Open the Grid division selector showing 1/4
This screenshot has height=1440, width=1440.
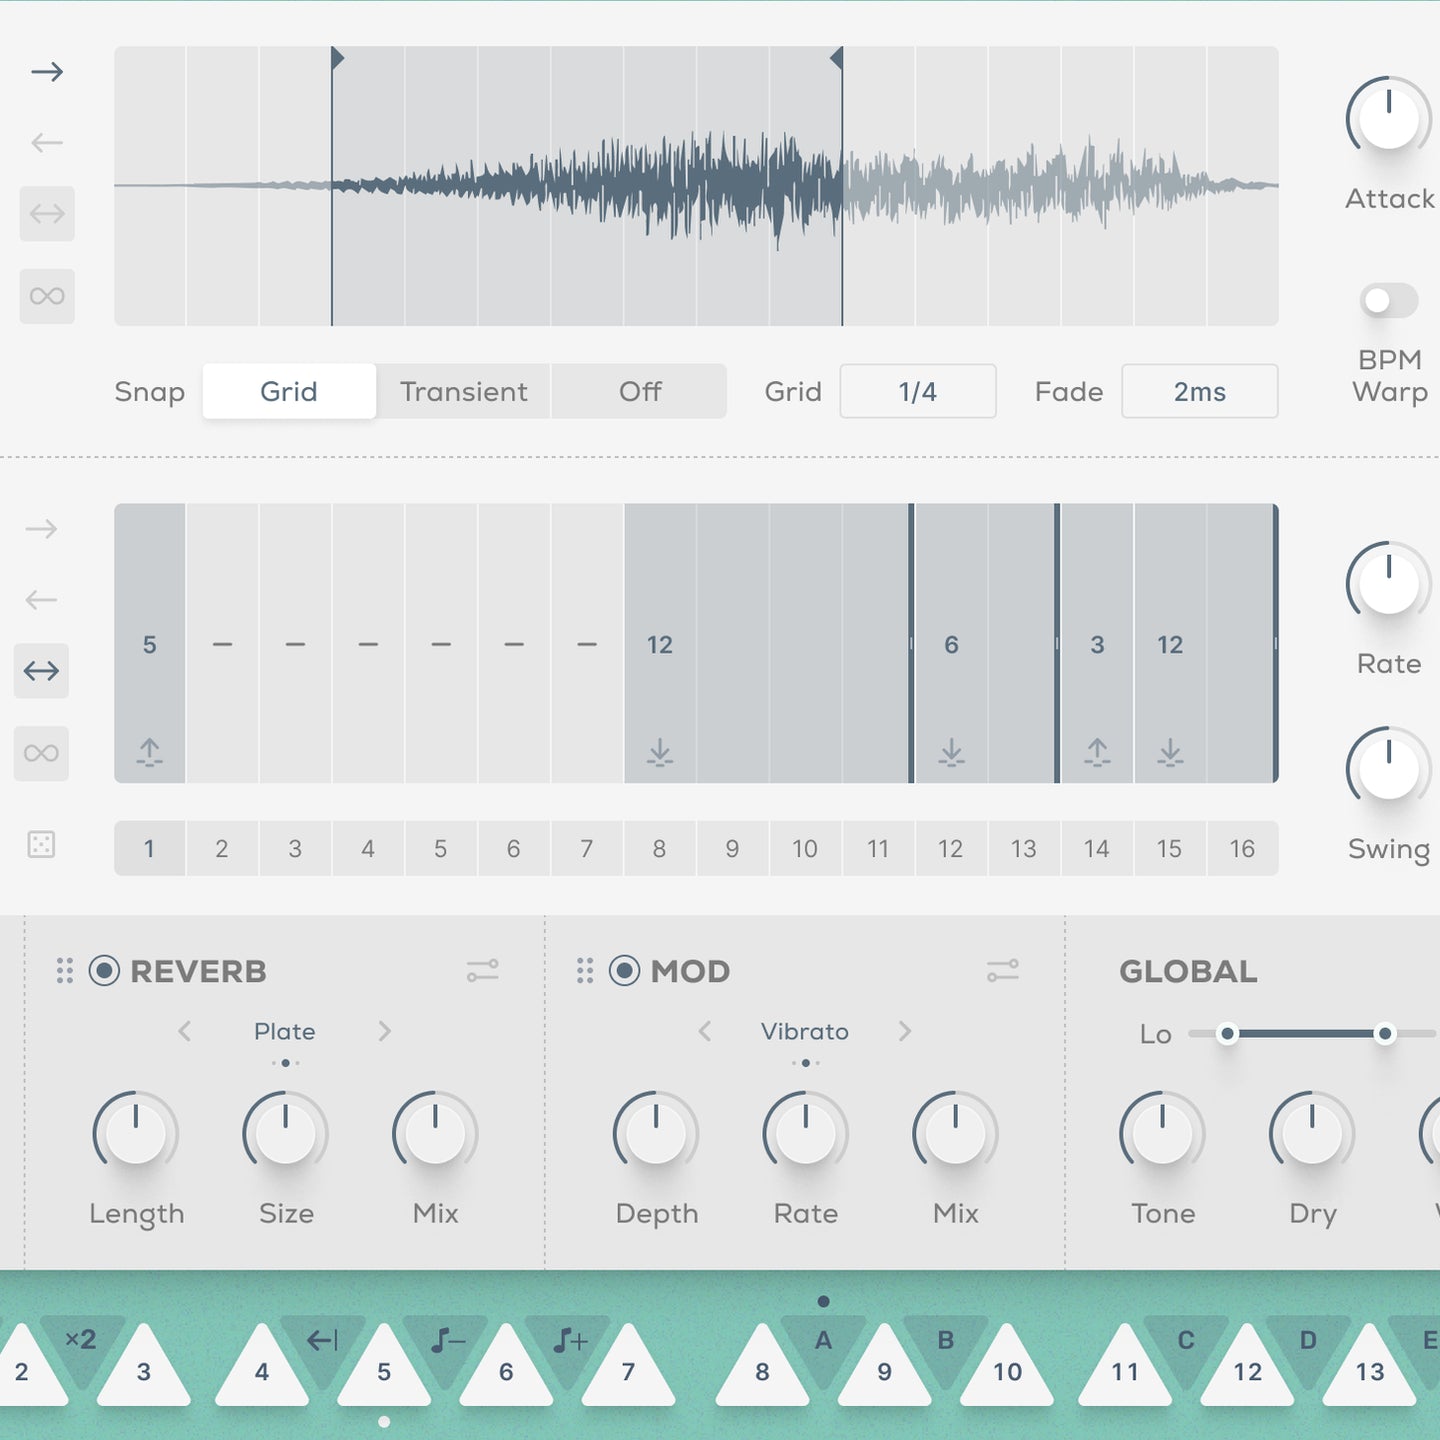(x=917, y=391)
